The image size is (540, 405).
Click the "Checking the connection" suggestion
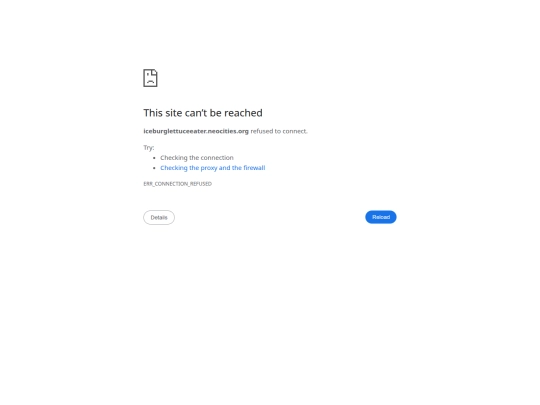tap(197, 157)
